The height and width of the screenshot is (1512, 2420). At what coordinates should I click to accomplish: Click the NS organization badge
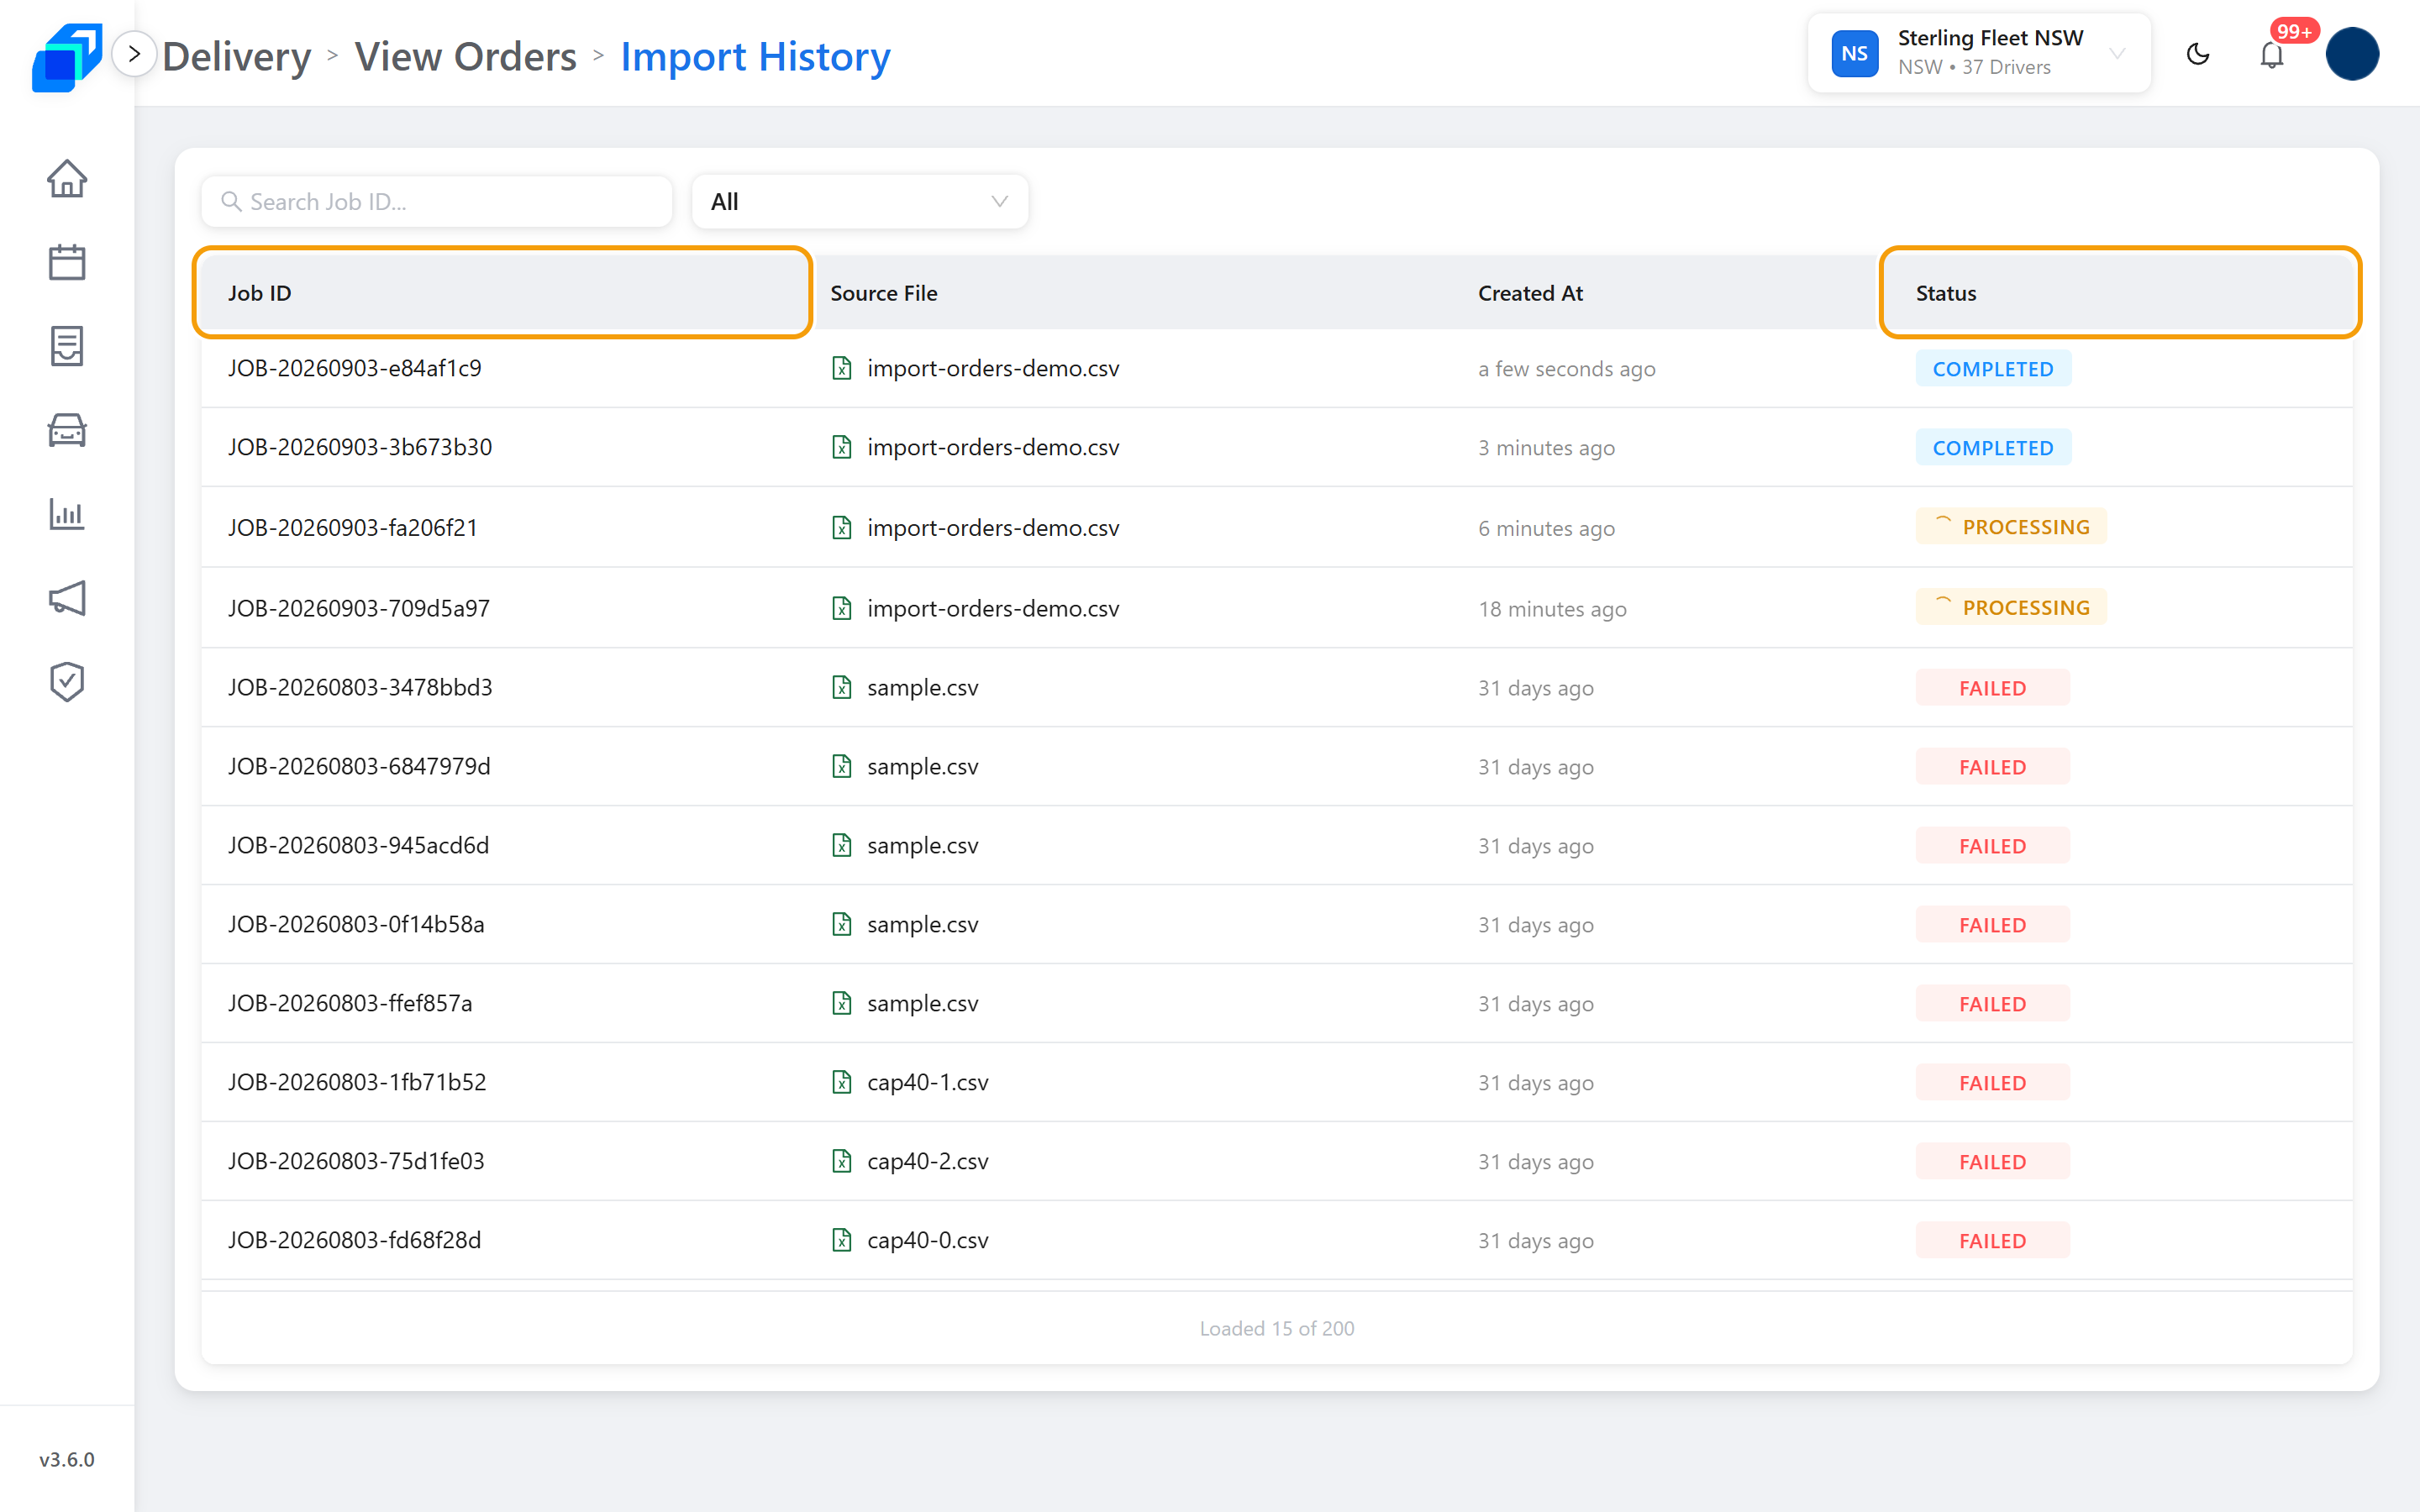point(1854,54)
